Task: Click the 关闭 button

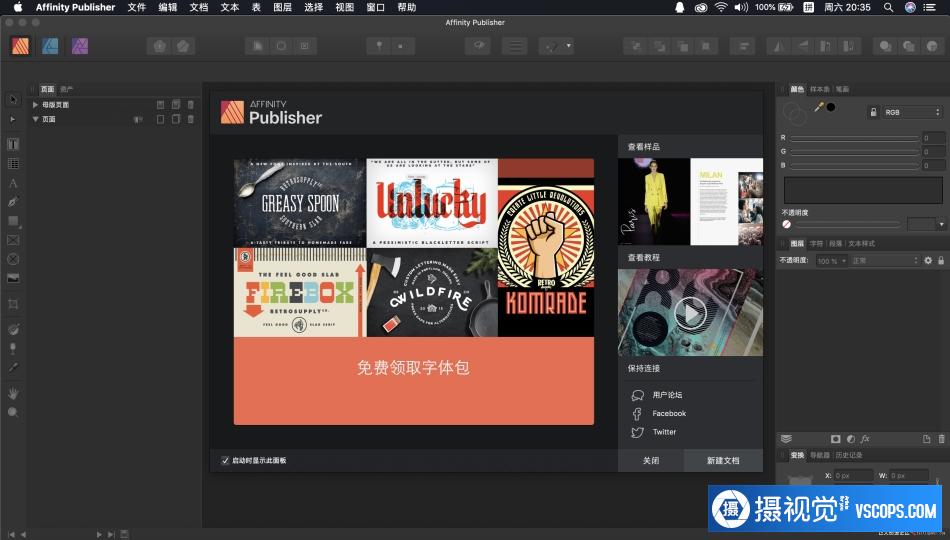Action: [x=651, y=461]
